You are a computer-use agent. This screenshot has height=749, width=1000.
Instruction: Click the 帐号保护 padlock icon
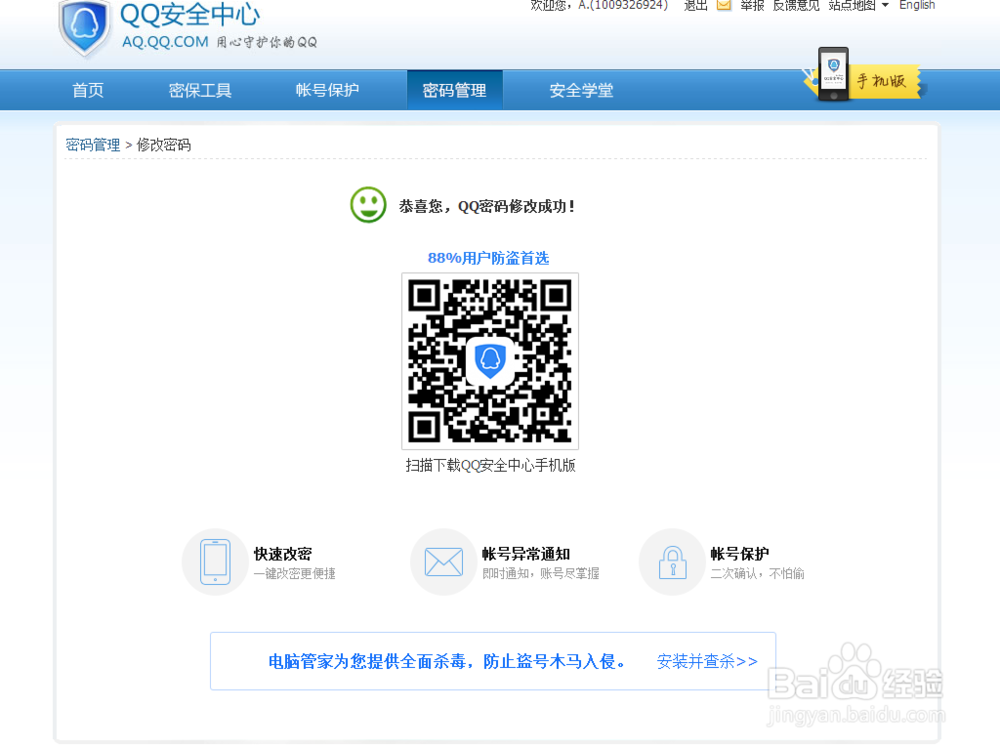pyautogui.click(x=671, y=562)
